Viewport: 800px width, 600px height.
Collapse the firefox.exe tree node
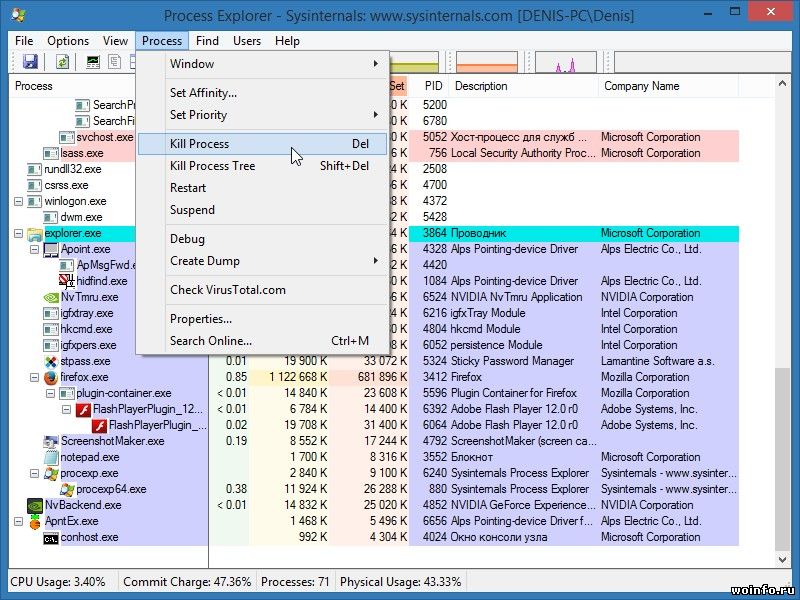(x=34, y=378)
